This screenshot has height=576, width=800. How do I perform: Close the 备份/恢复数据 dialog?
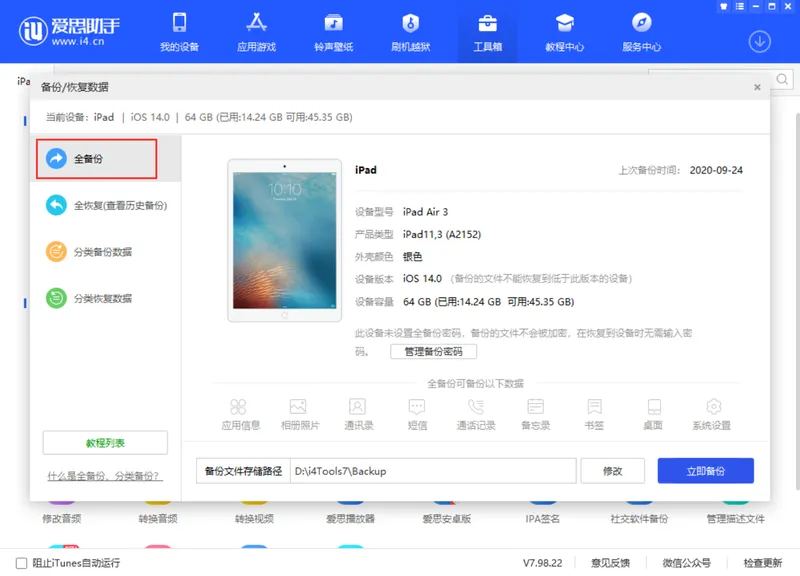(757, 87)
